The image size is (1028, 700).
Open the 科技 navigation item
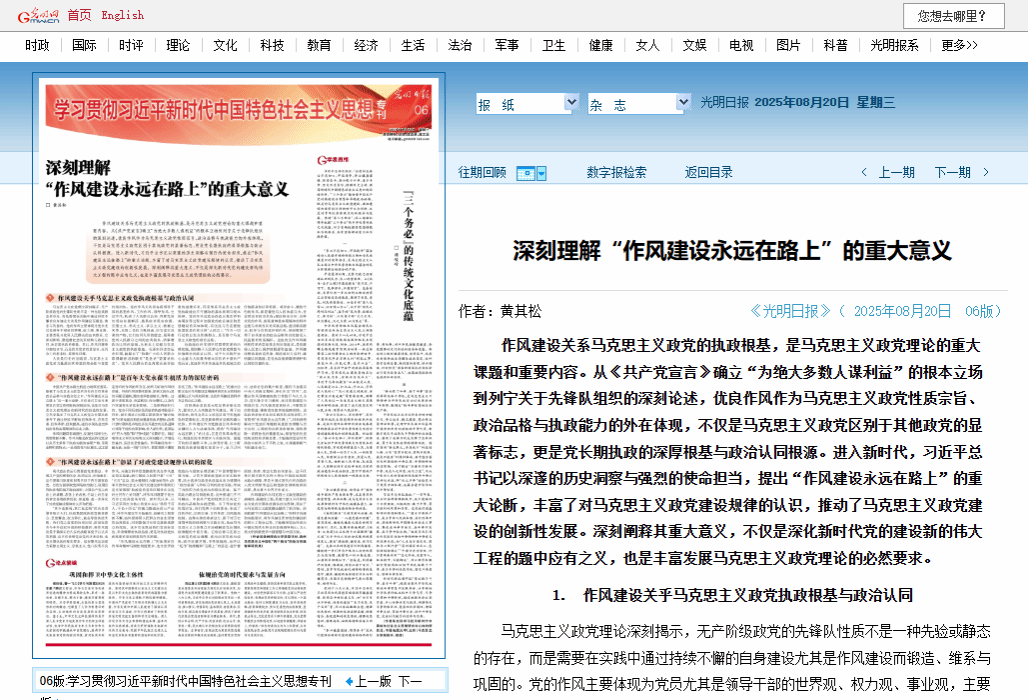[272, 45]
